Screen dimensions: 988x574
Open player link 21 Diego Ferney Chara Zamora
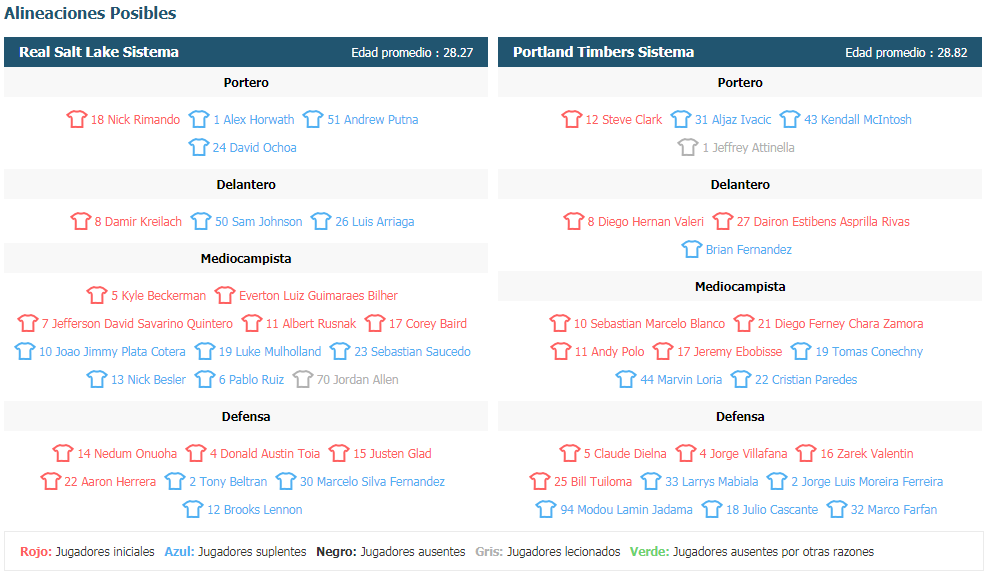841,324
